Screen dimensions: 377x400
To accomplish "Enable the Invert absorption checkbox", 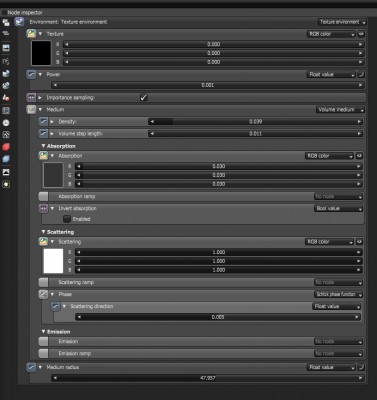I will coord(67,219).
